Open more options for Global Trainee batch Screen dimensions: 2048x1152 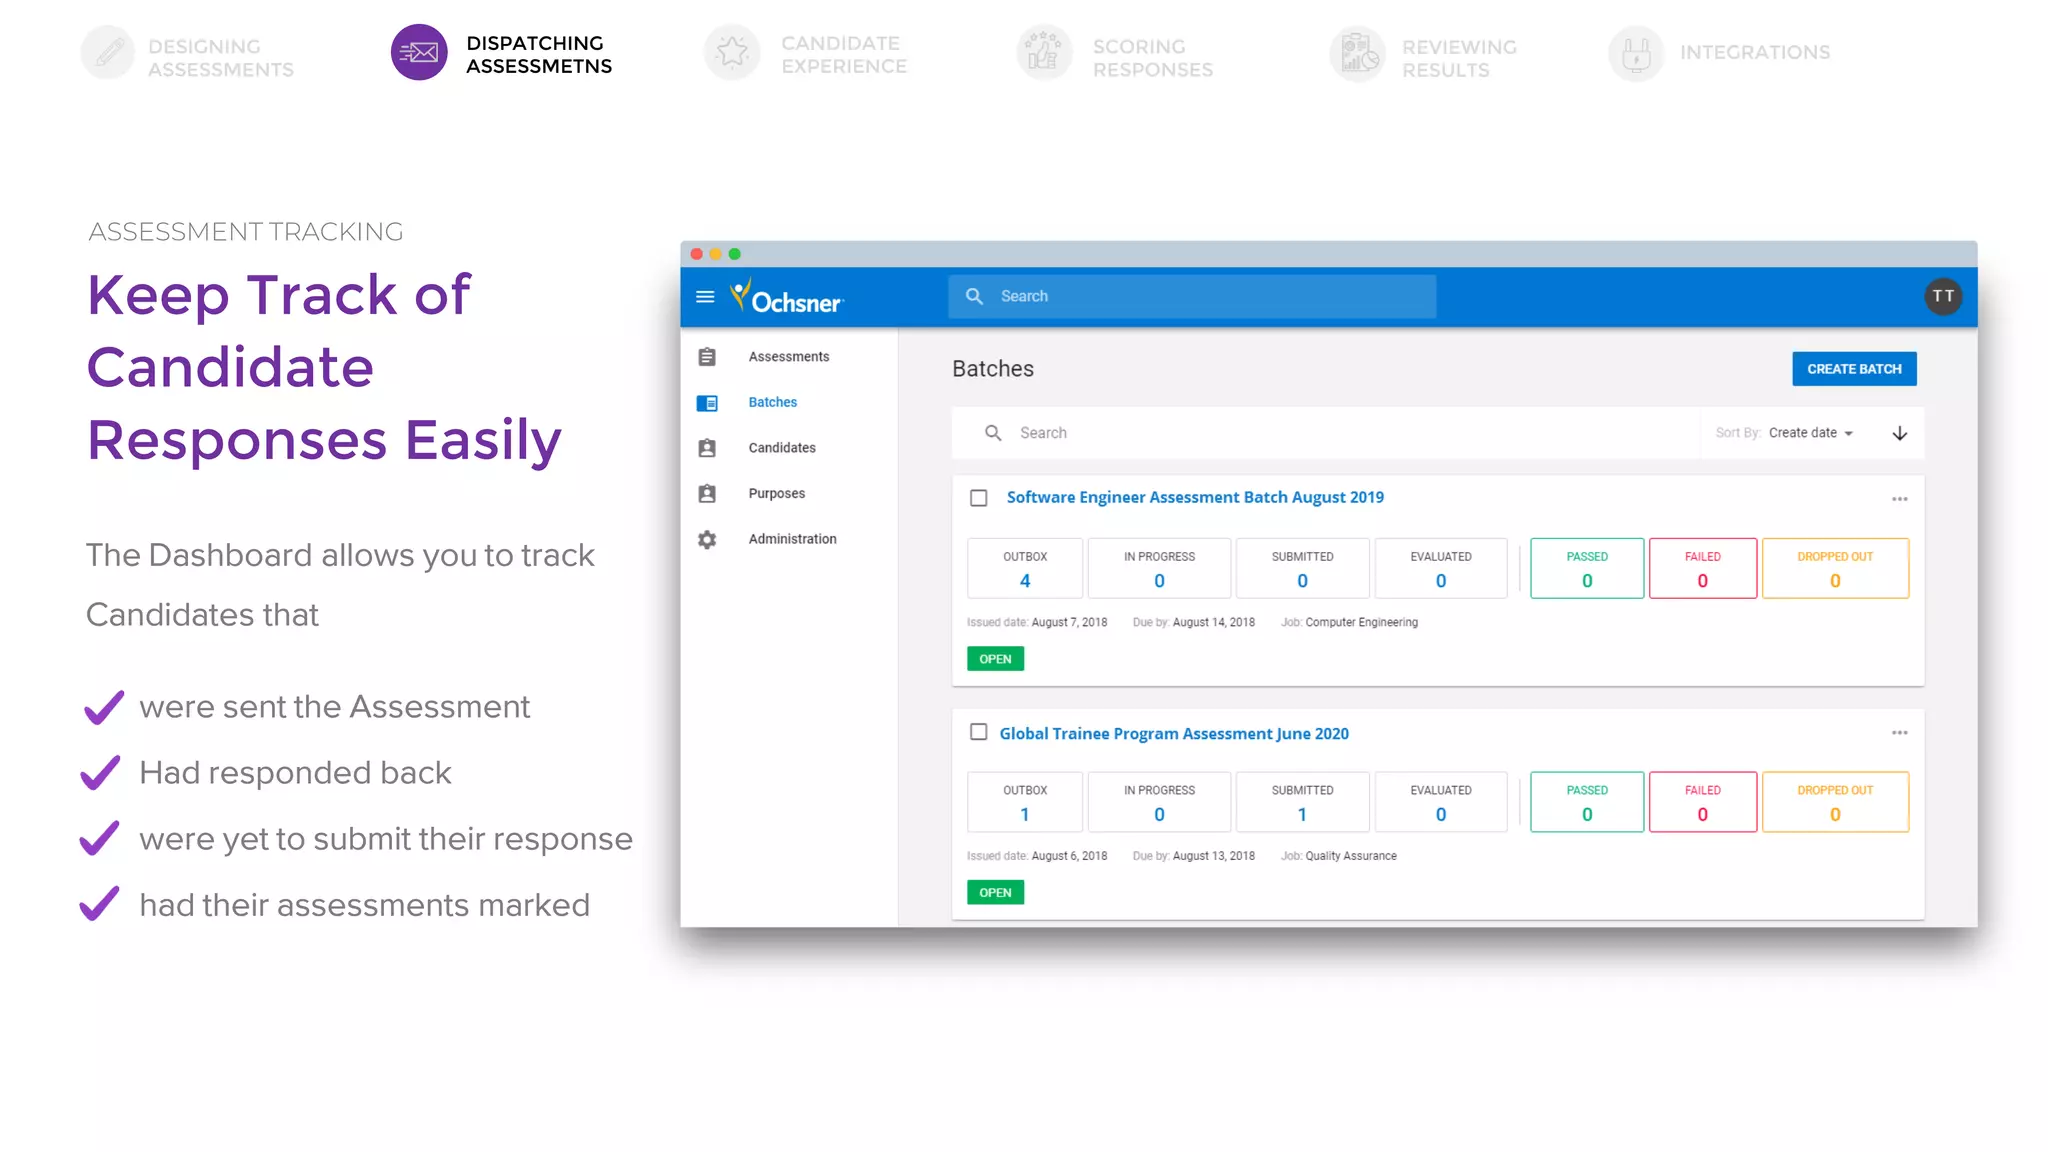[x=1900, y=733]
